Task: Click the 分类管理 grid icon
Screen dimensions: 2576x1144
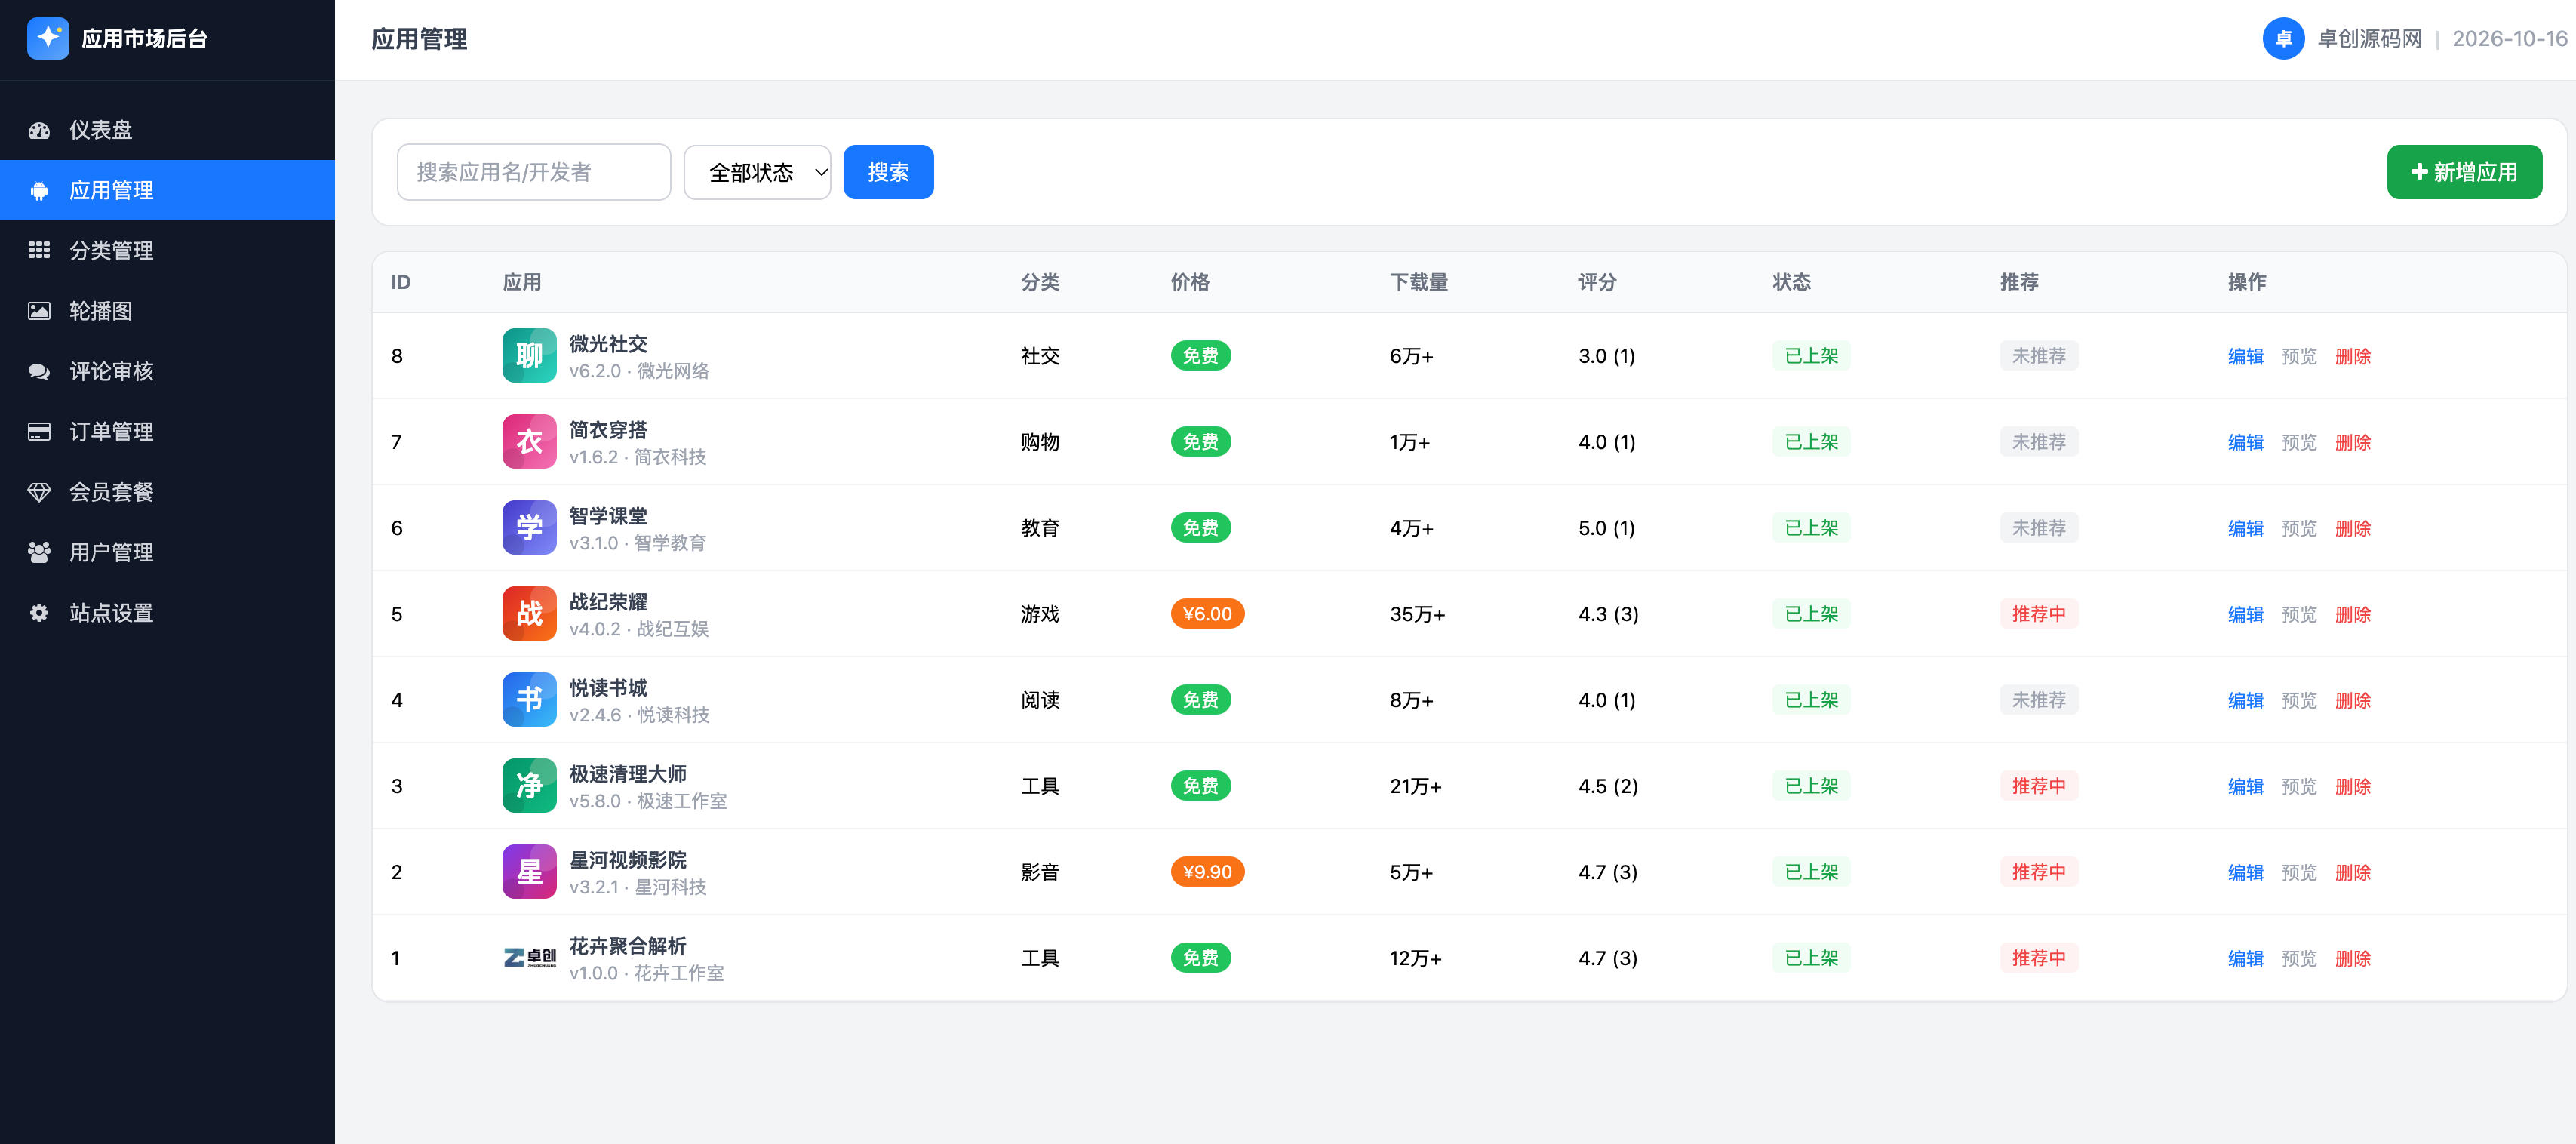Action: pyautogui.click(x=39, y=250)
